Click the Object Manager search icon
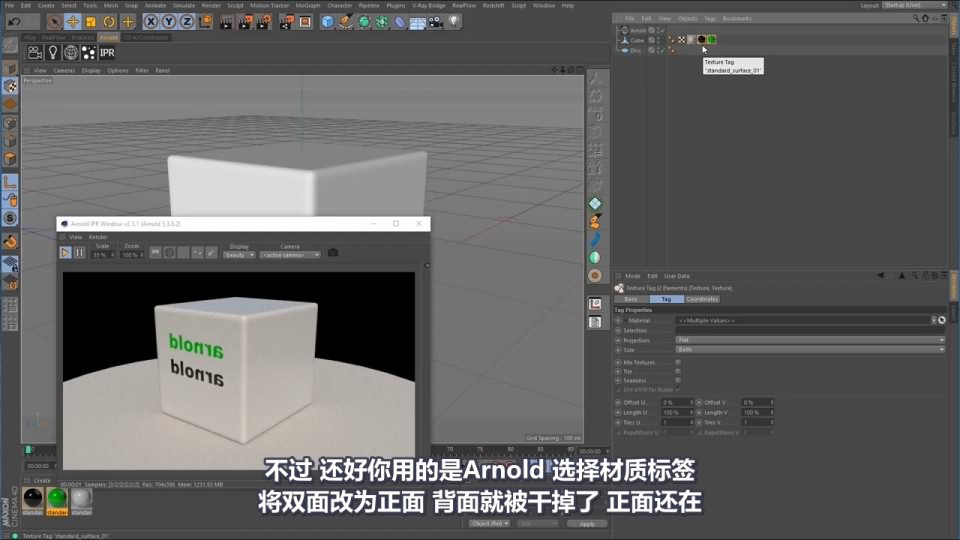 pyautogui.click(x=916, y=18)
